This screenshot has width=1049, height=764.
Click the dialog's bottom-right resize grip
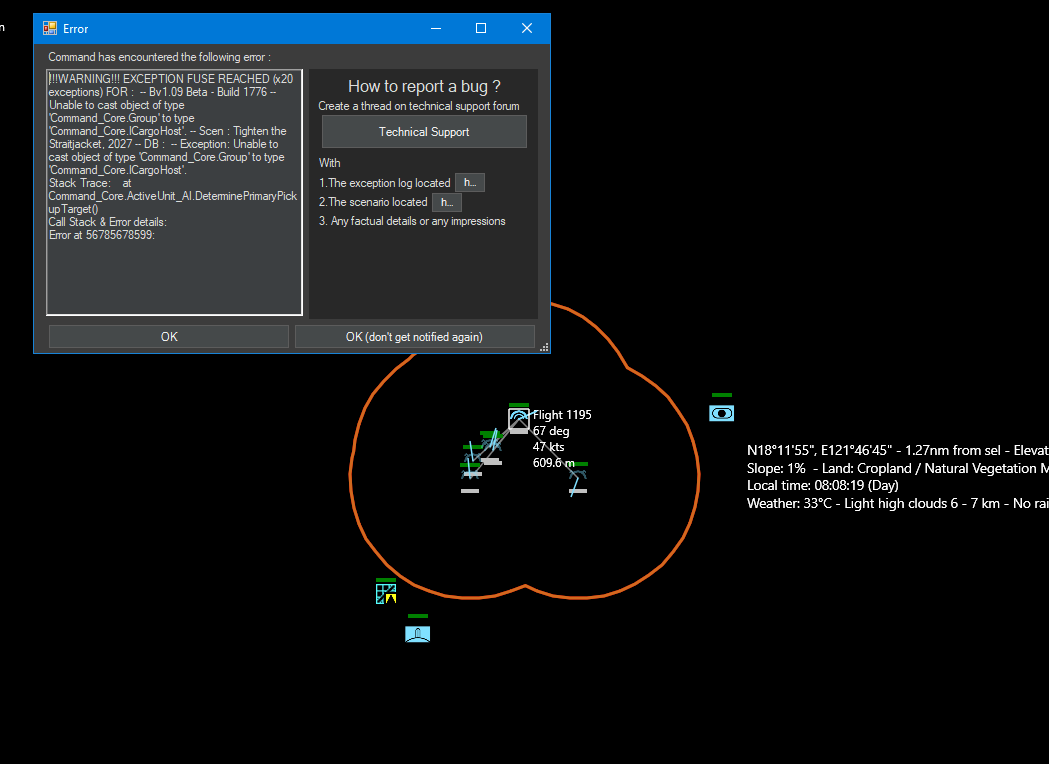pyautogui.click(x=545, y=347)
